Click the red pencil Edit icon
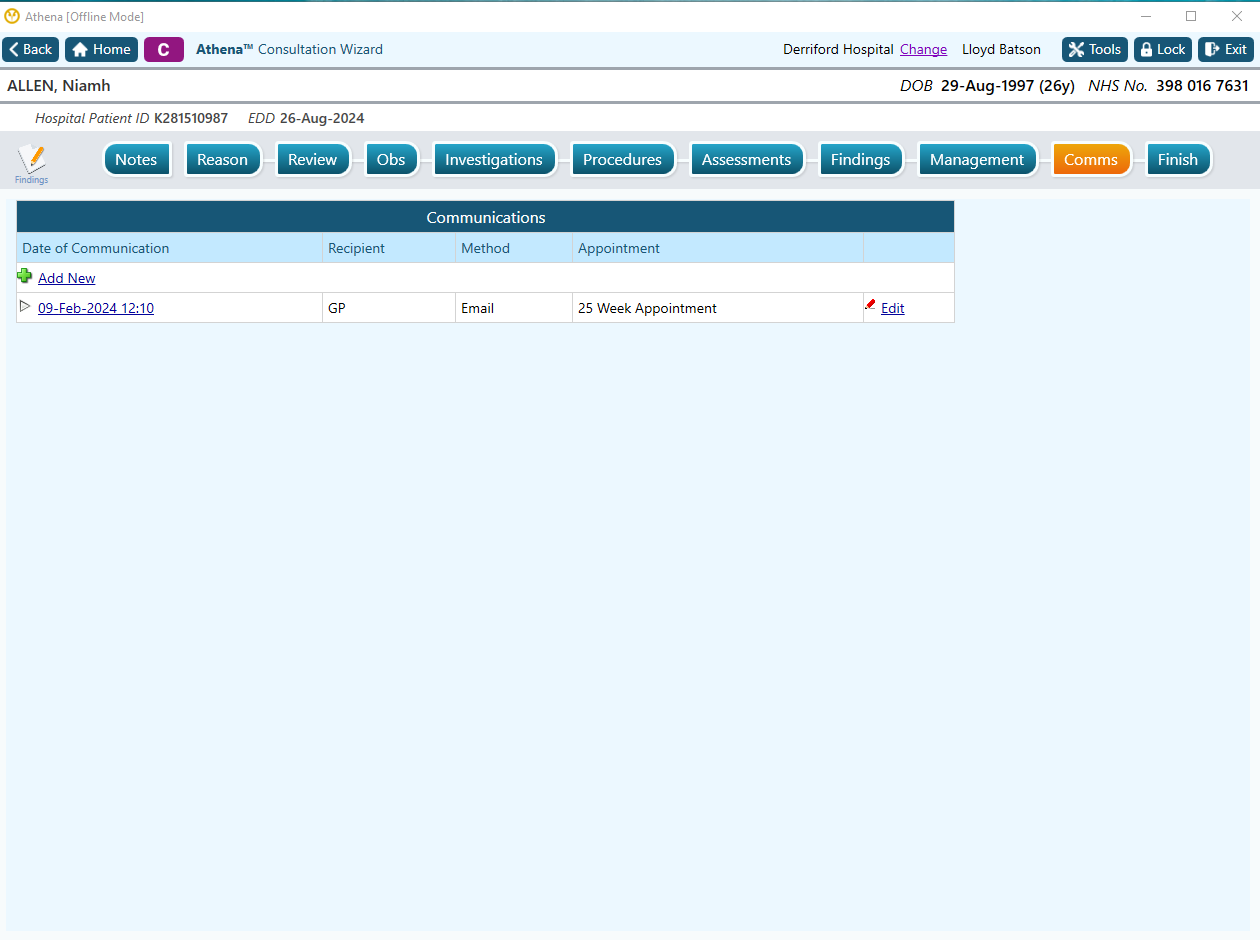This screenshot has height=940, width=1260. coord(870,306)
